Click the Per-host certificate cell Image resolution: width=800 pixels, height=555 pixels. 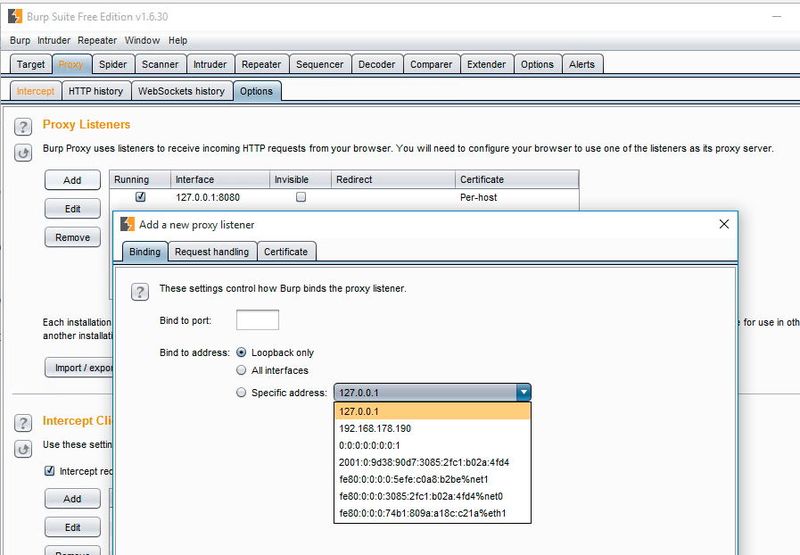click(517, 197)
